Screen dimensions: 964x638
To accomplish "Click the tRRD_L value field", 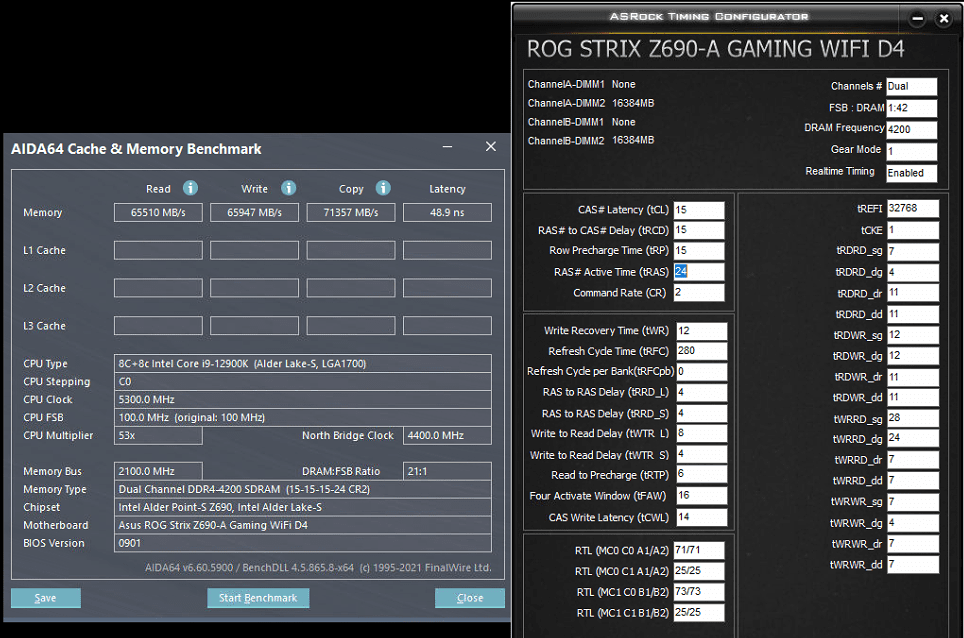I will tap(701, 393).
